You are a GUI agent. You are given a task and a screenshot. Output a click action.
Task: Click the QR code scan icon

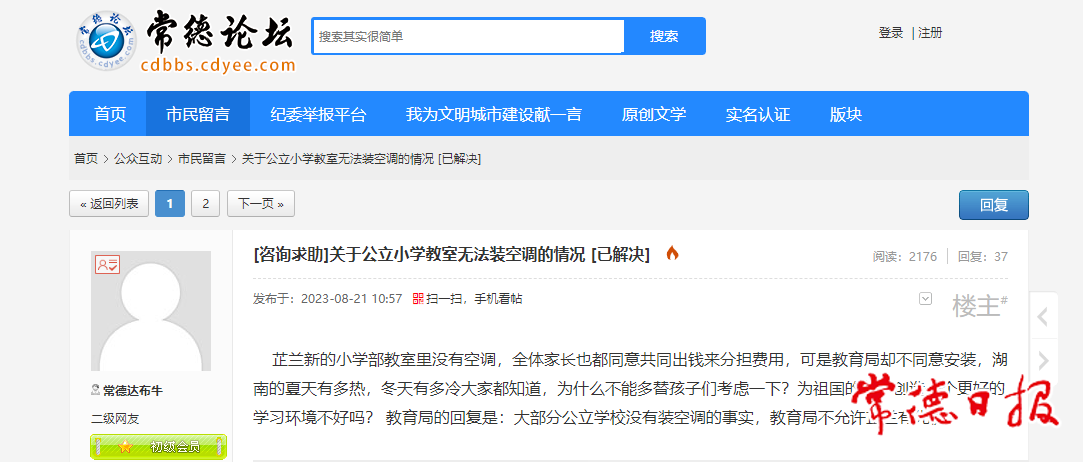[x=418, y=298]
